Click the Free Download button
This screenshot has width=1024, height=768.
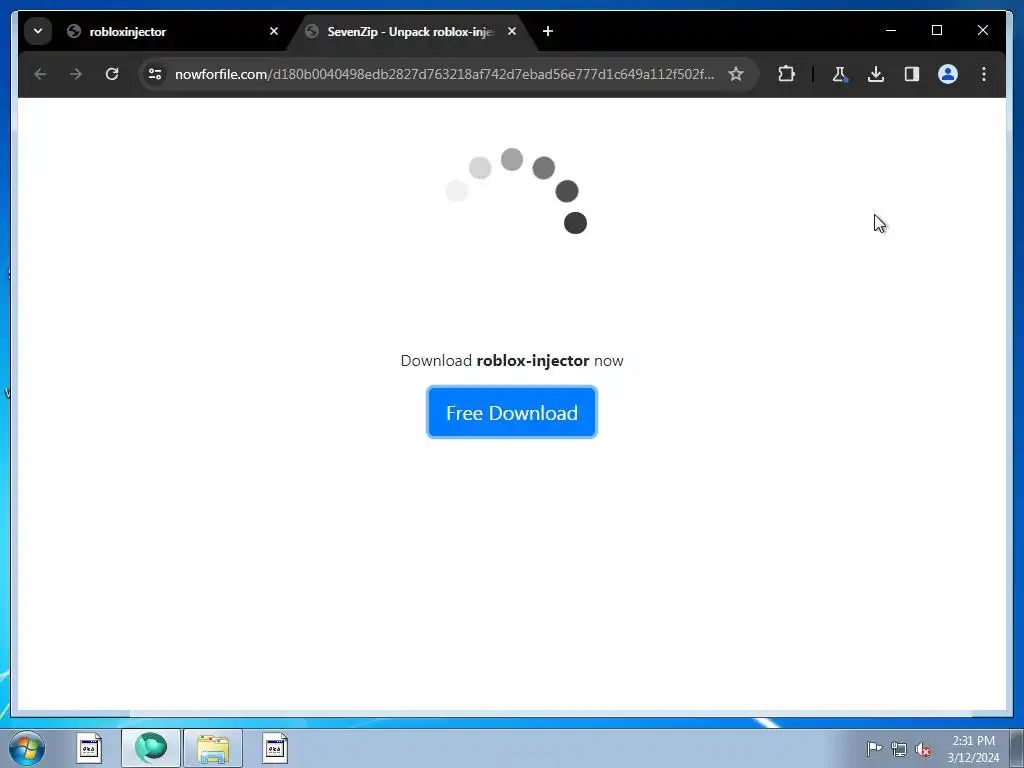point(511,412)
